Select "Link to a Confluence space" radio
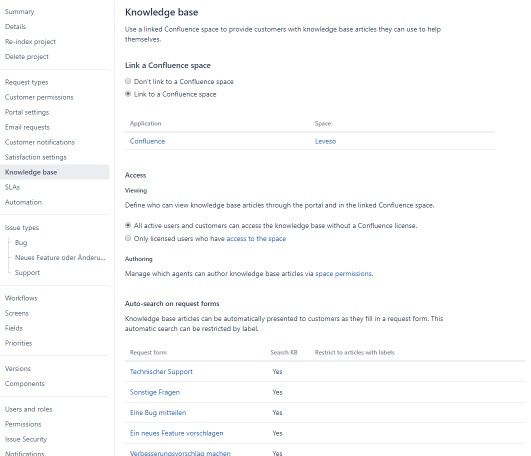Image resolution: width=531 pixels, height=456 pixels. pos(128,94)
